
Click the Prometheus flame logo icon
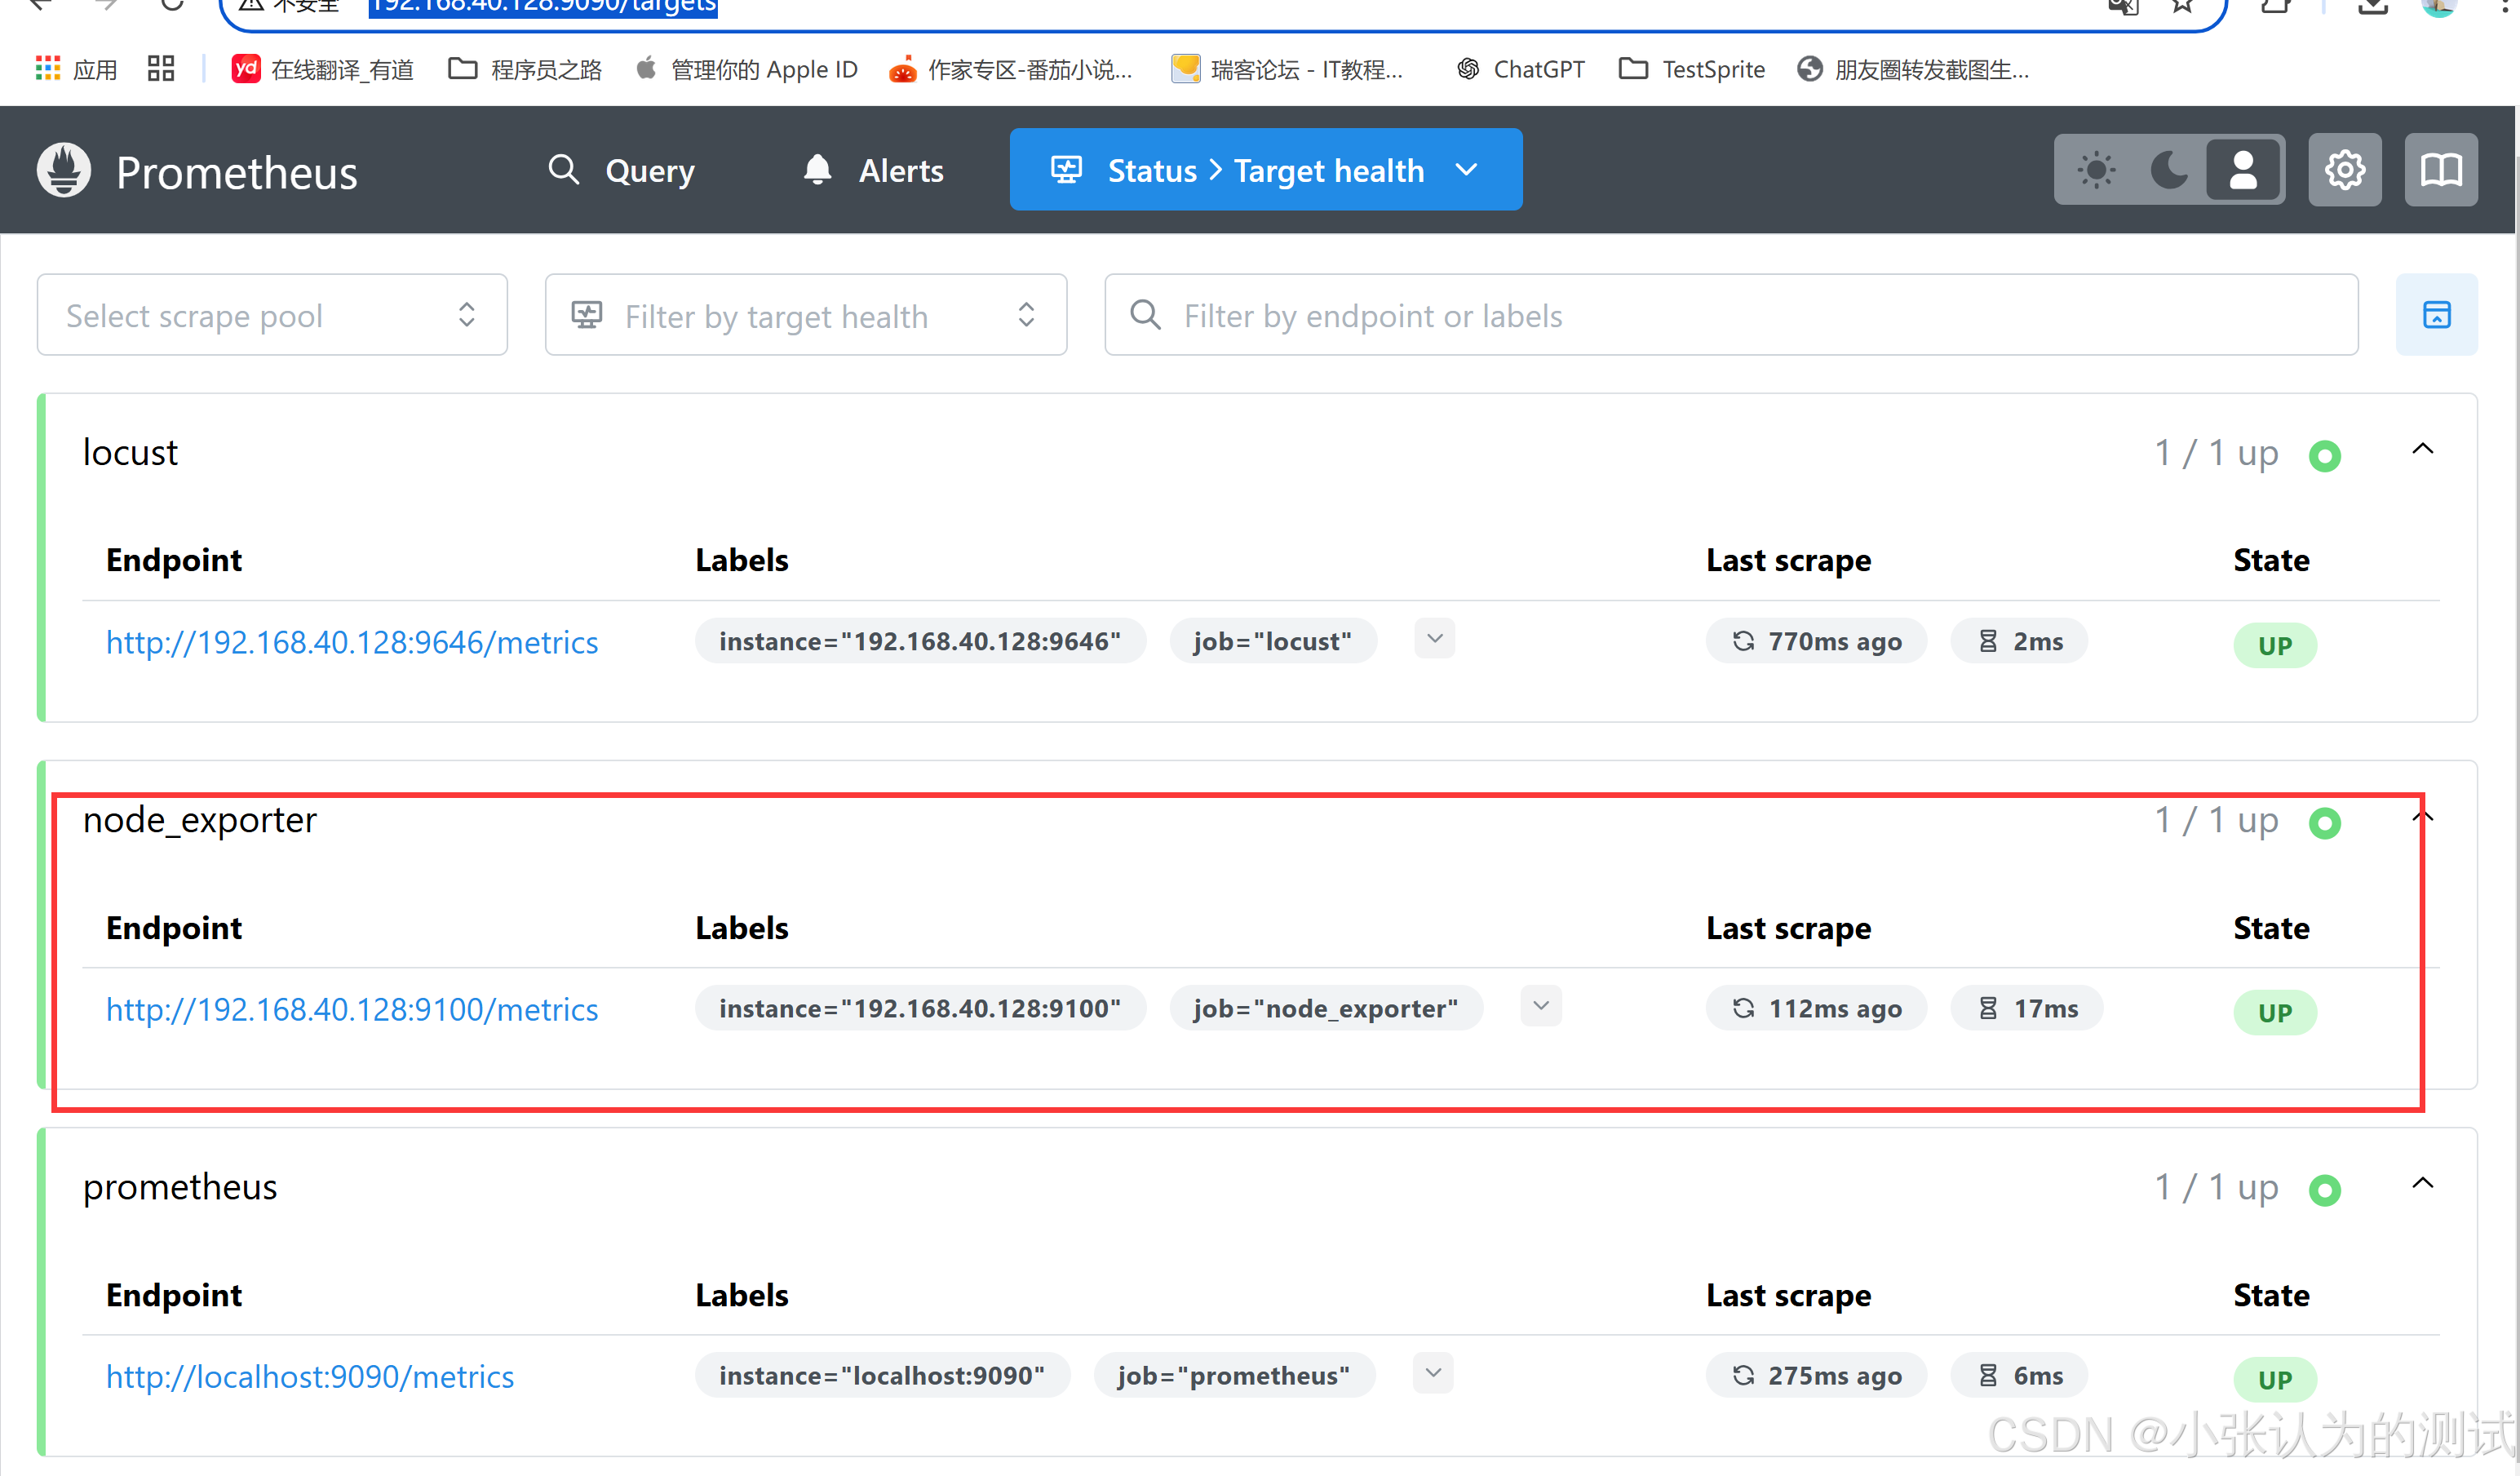pos(64,171)
